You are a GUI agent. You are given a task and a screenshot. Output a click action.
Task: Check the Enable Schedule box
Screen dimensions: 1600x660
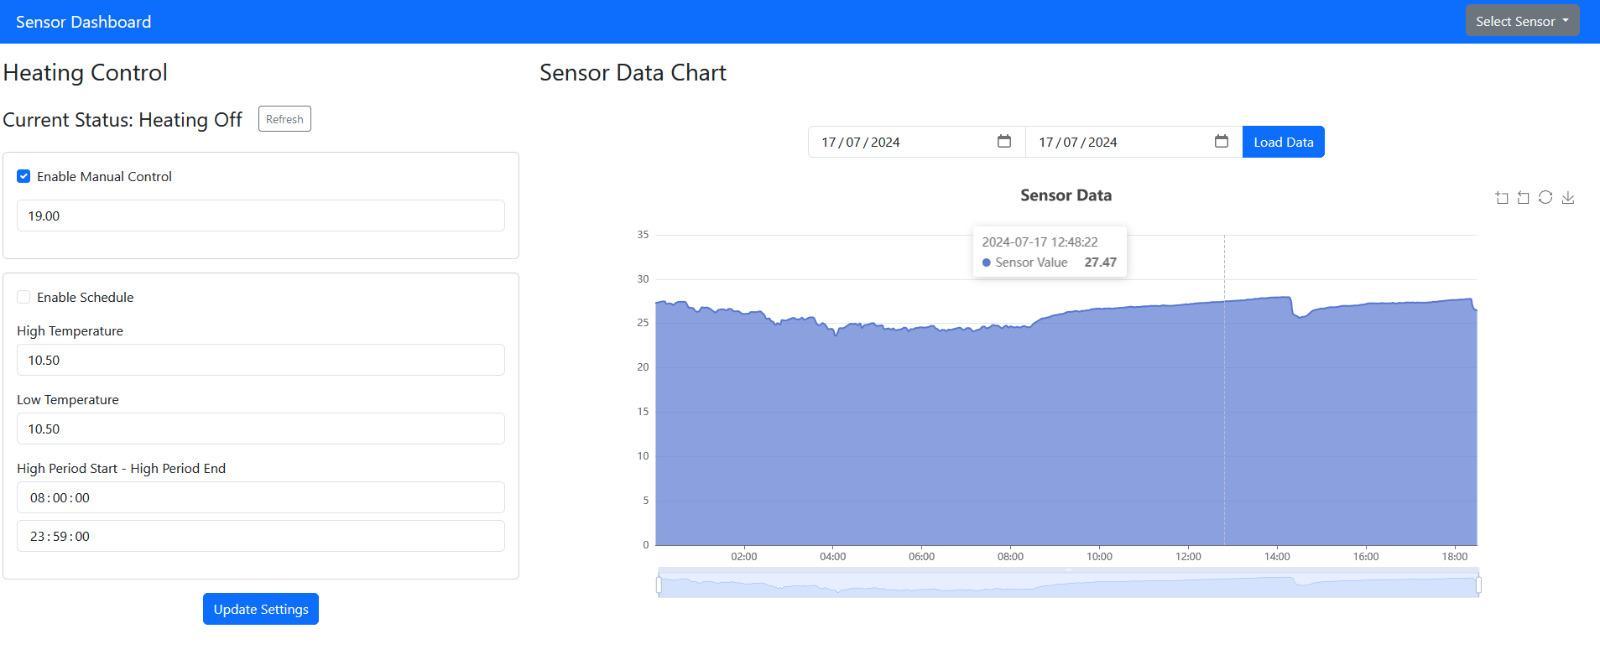[24, 297]
